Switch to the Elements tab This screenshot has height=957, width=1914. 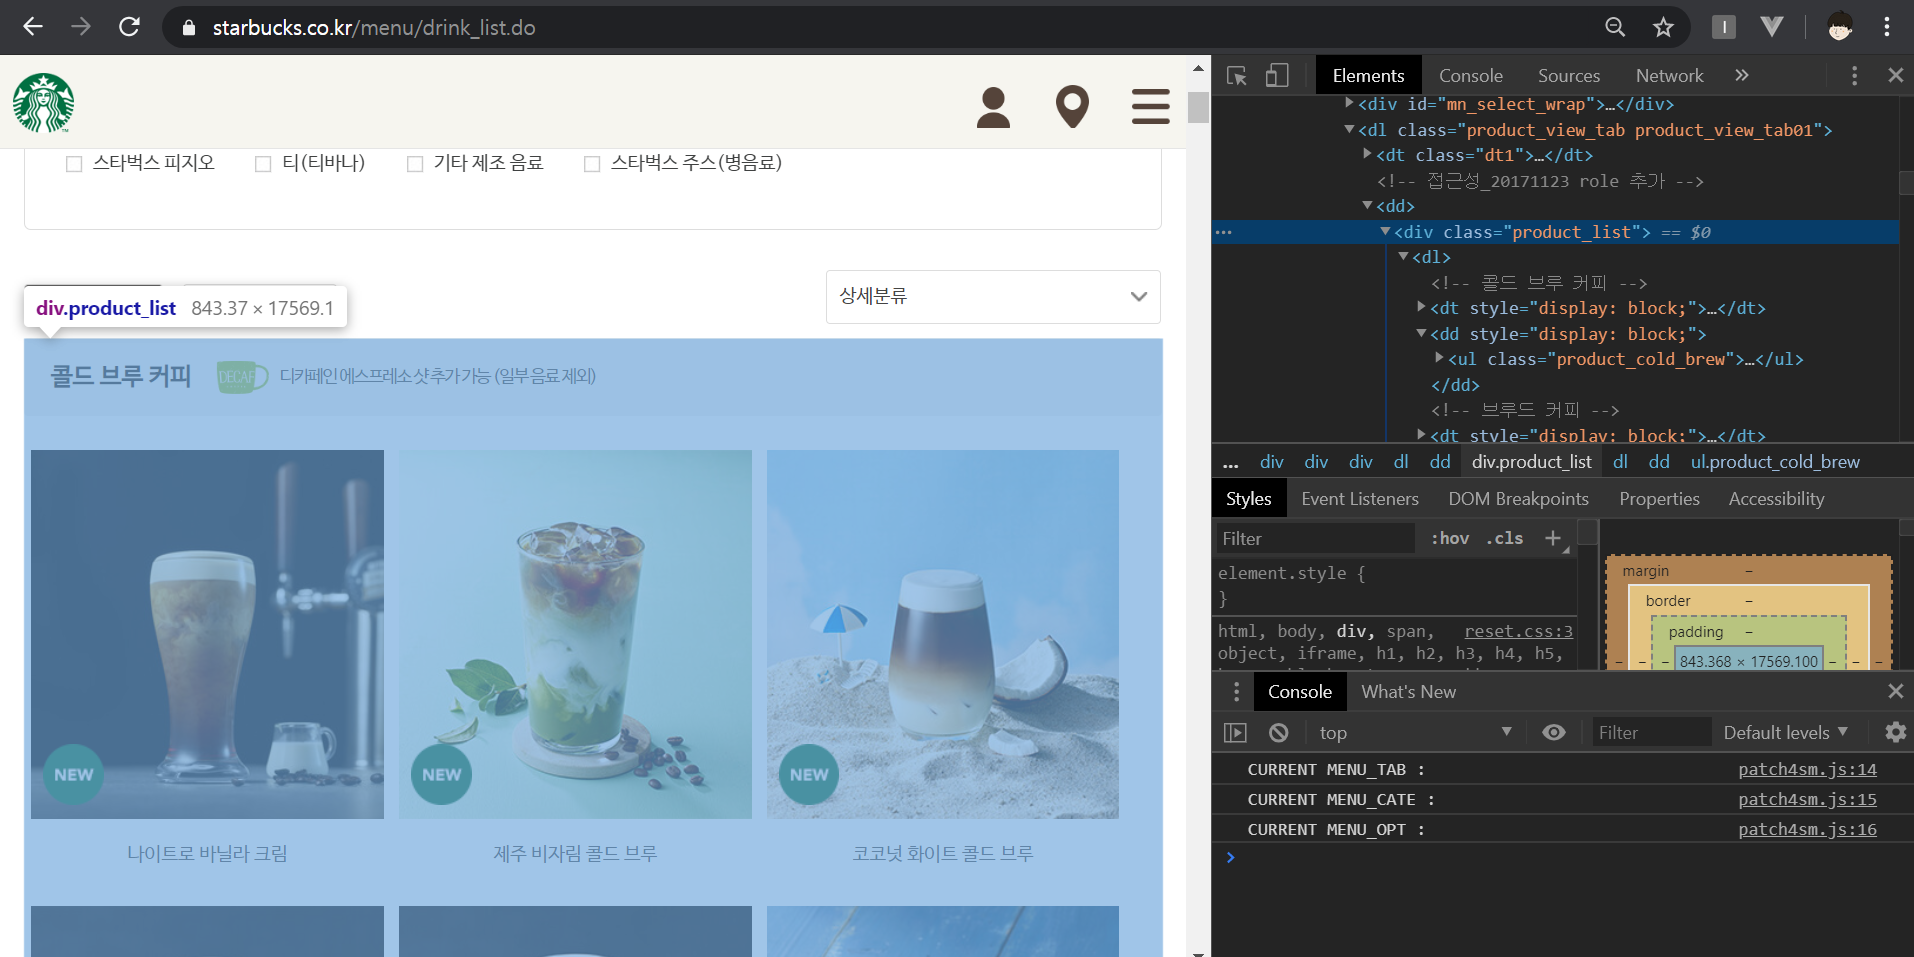(1368, 76)
